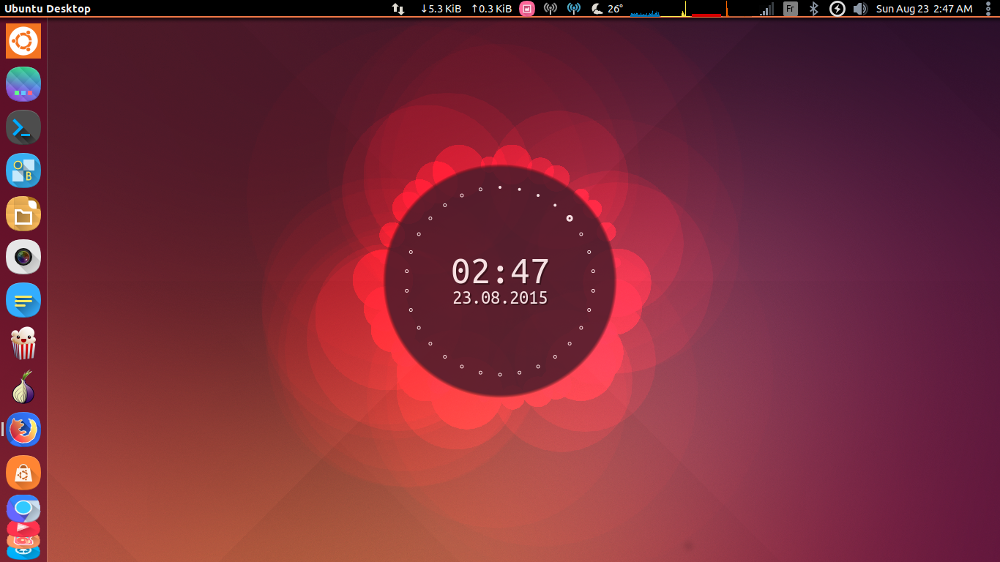Open the pink square indicator in top panel
The width and height of the screenshot is (1000, 562).
pyautogui.click(x=527, y=9)
